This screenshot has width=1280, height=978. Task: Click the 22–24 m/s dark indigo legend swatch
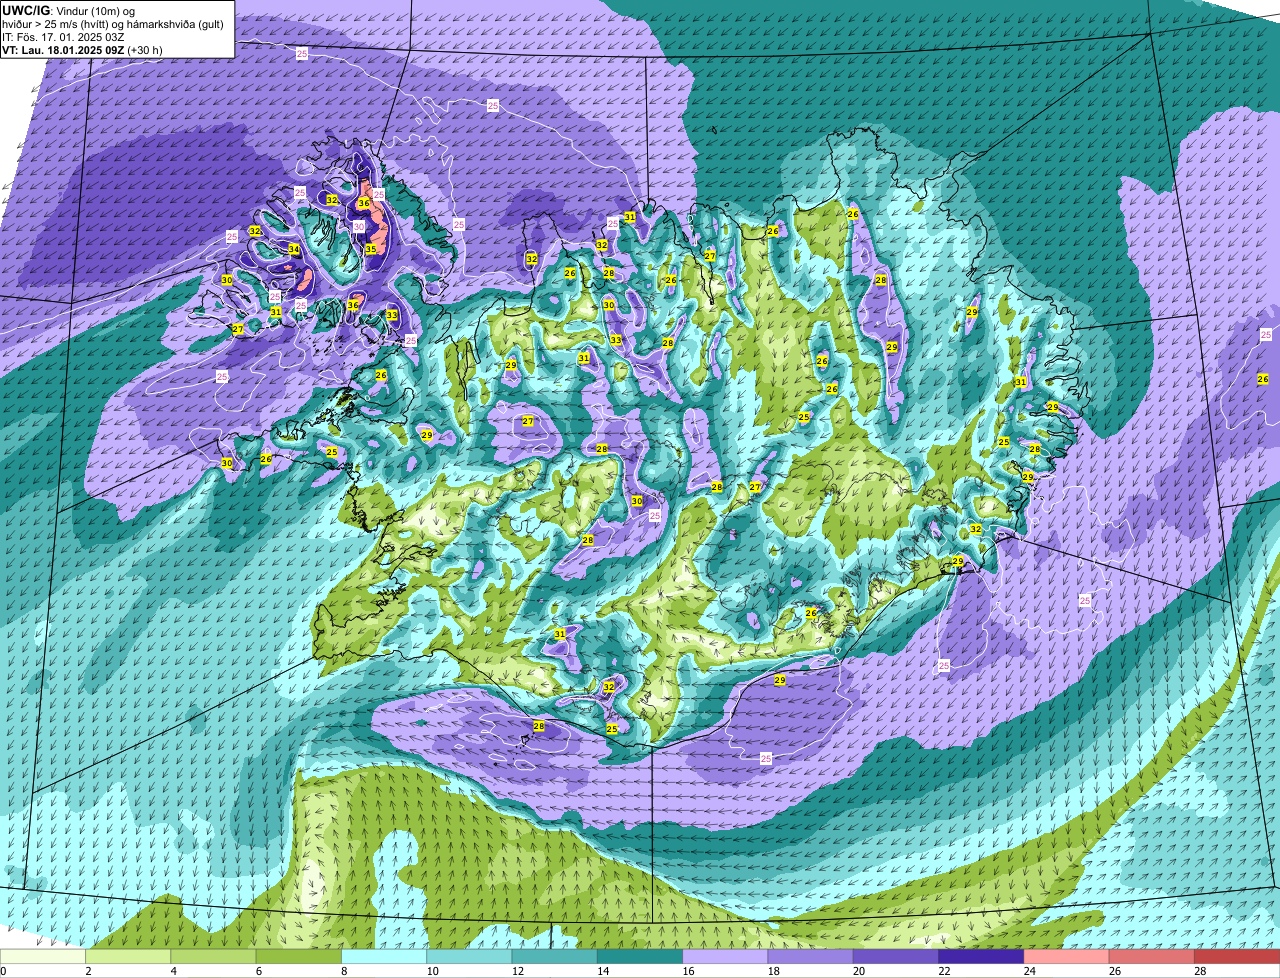(981, 956)
